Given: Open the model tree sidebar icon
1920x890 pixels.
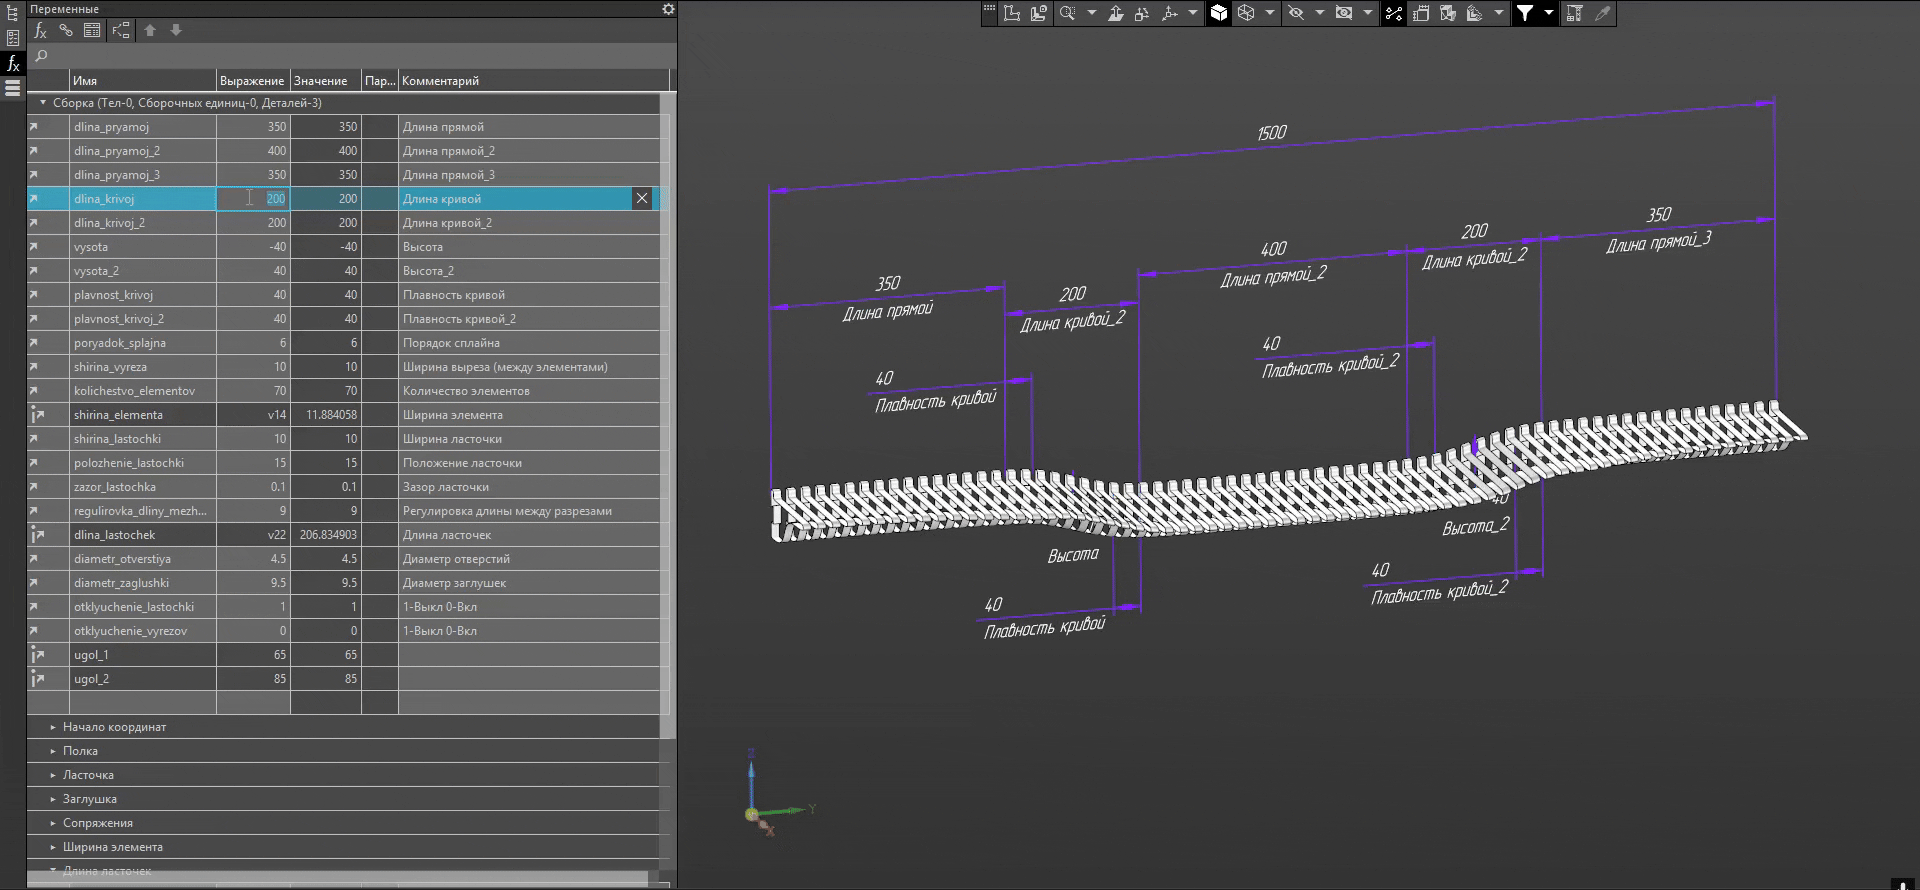Looking at the screenshot, I should pyautogui.click(x=13, y=14).
